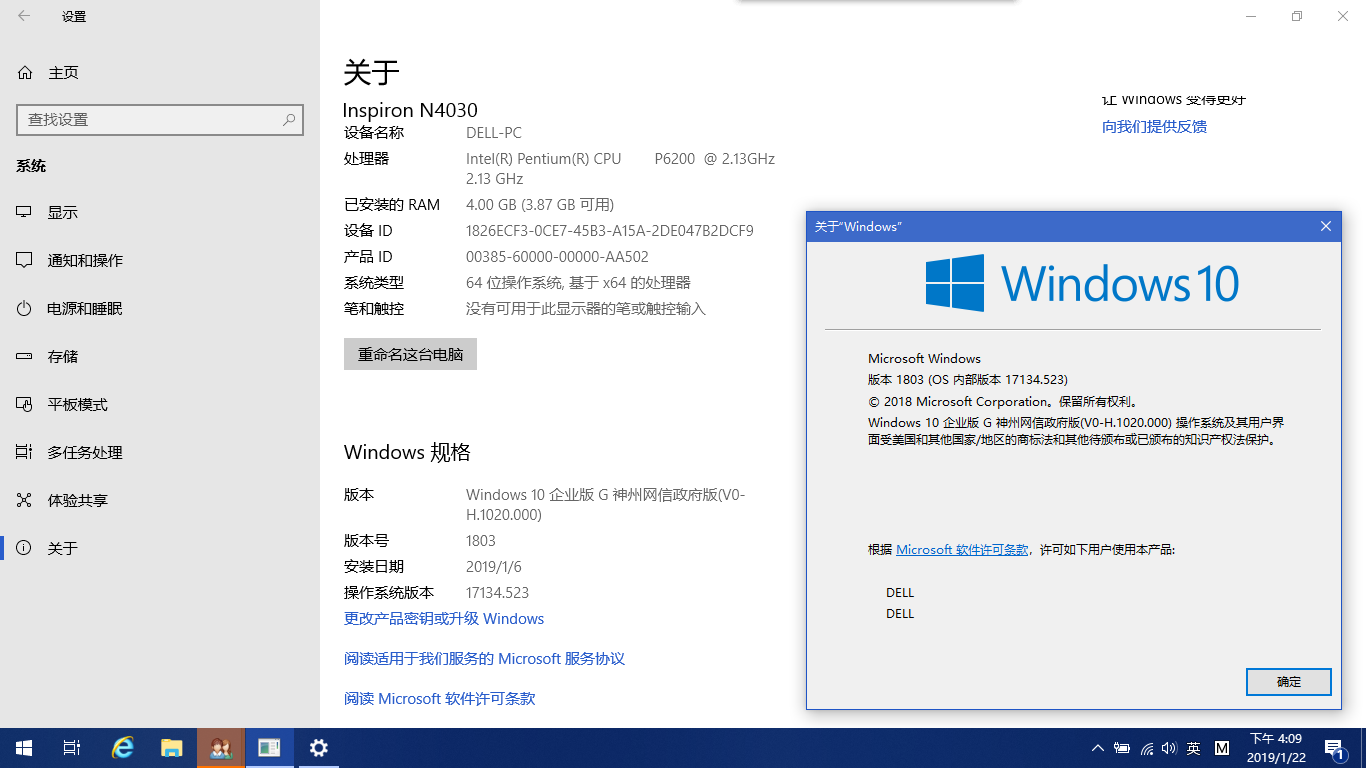Open the 显示 (Display) settings page
This screenshot has height=768, width=1366.
[62, 213]
